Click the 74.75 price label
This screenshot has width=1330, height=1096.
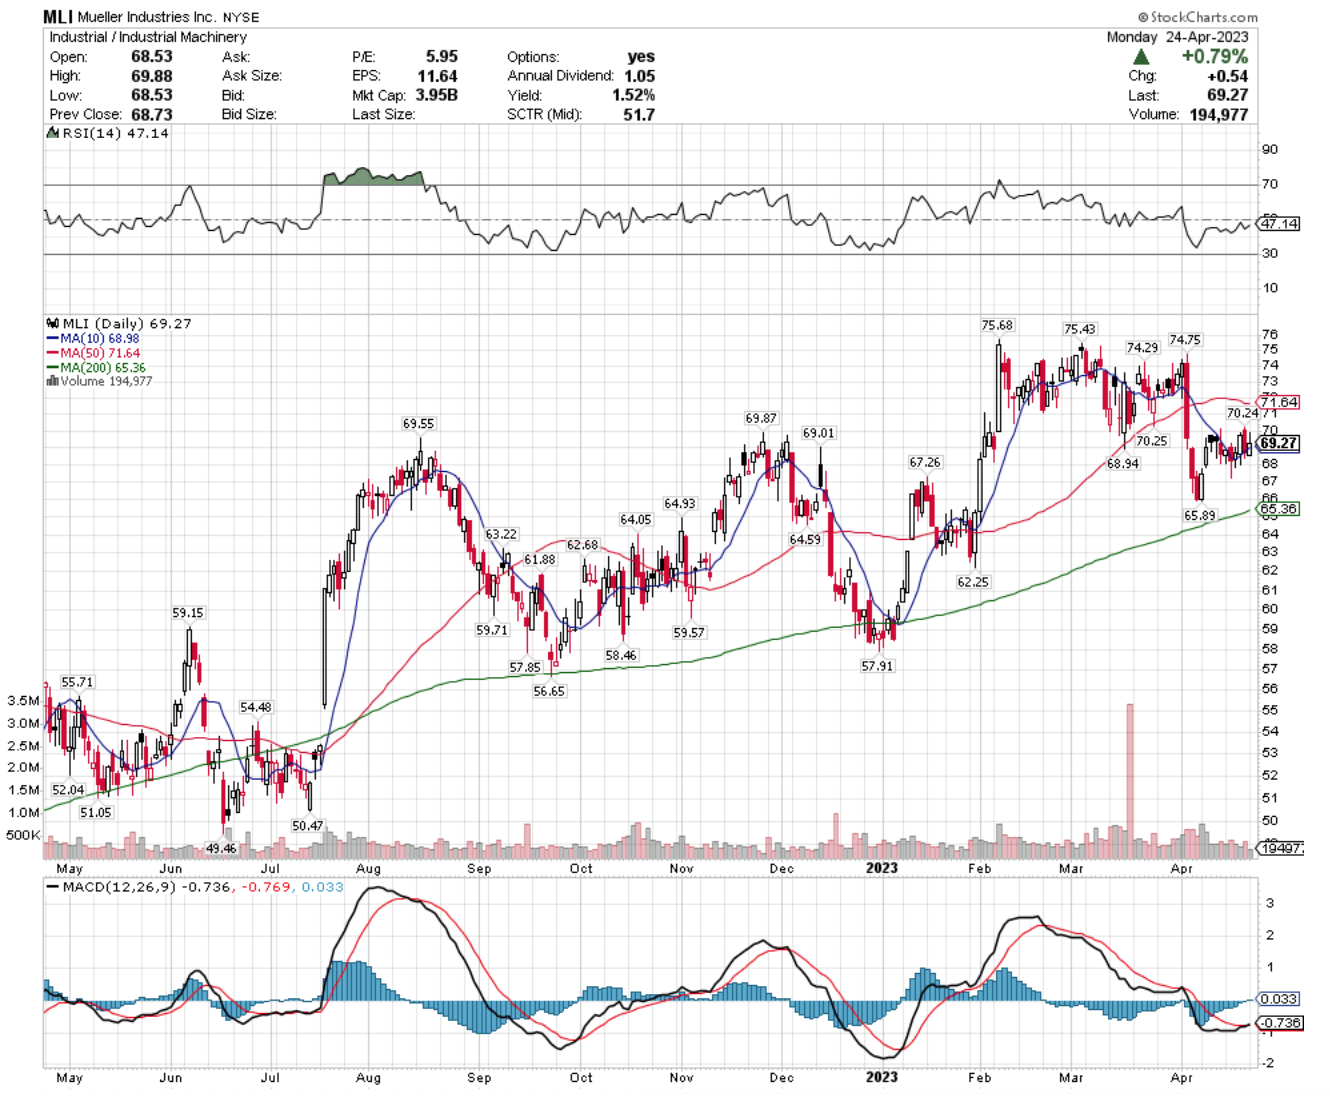coord(1185,340)
